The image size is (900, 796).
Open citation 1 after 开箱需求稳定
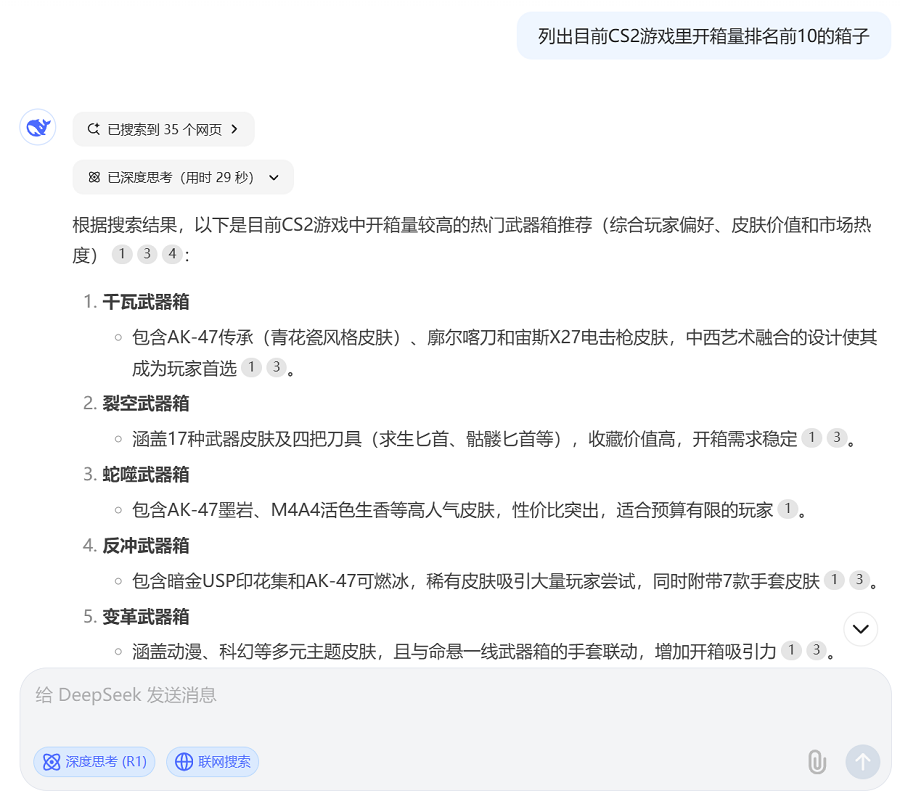[812, 438]
